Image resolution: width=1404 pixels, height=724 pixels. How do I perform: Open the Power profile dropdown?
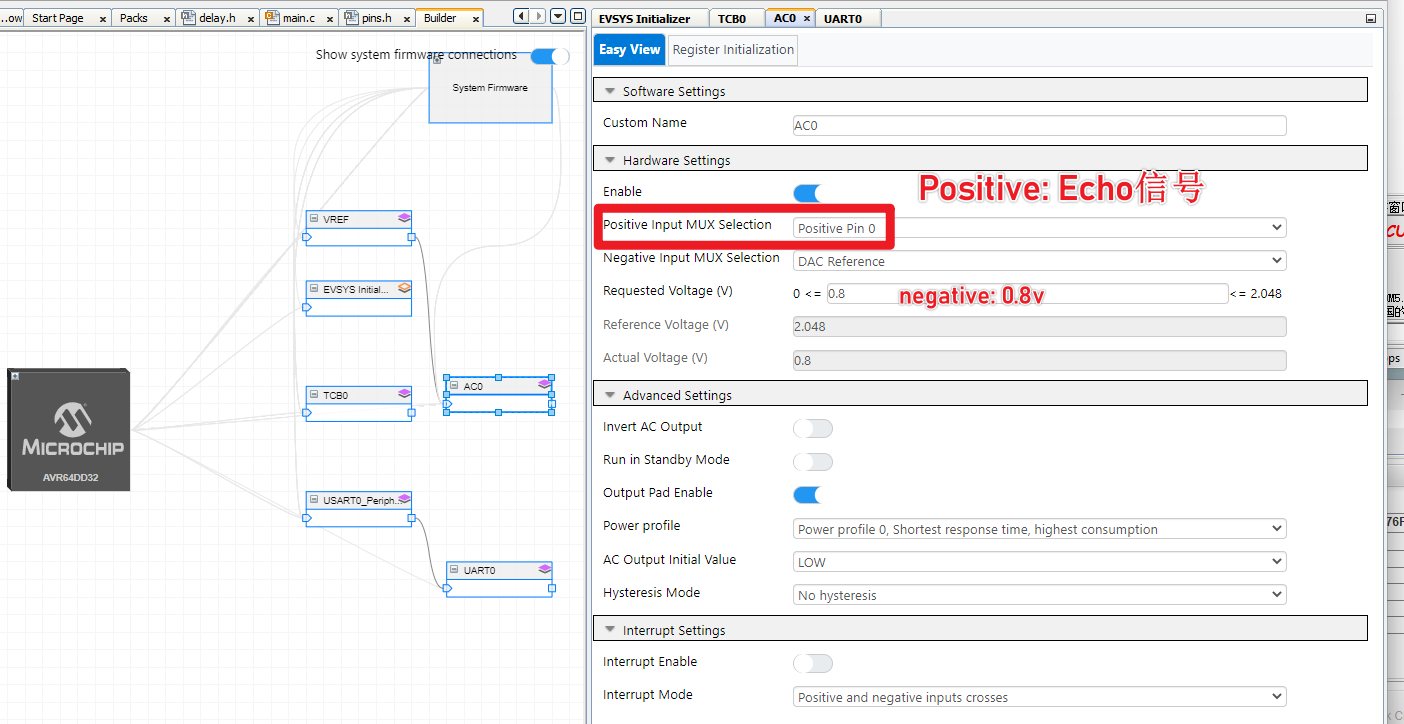point(1039,529)
